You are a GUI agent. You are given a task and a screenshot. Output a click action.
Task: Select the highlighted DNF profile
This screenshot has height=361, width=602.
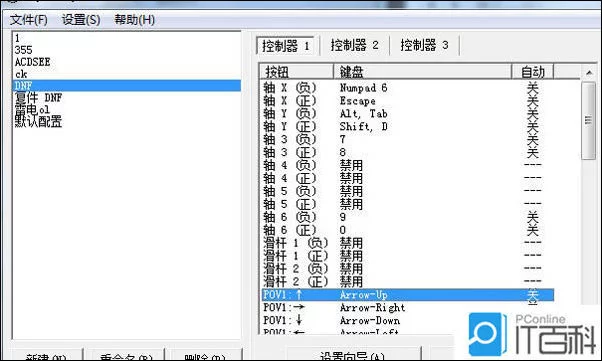[x=127, y=86]
